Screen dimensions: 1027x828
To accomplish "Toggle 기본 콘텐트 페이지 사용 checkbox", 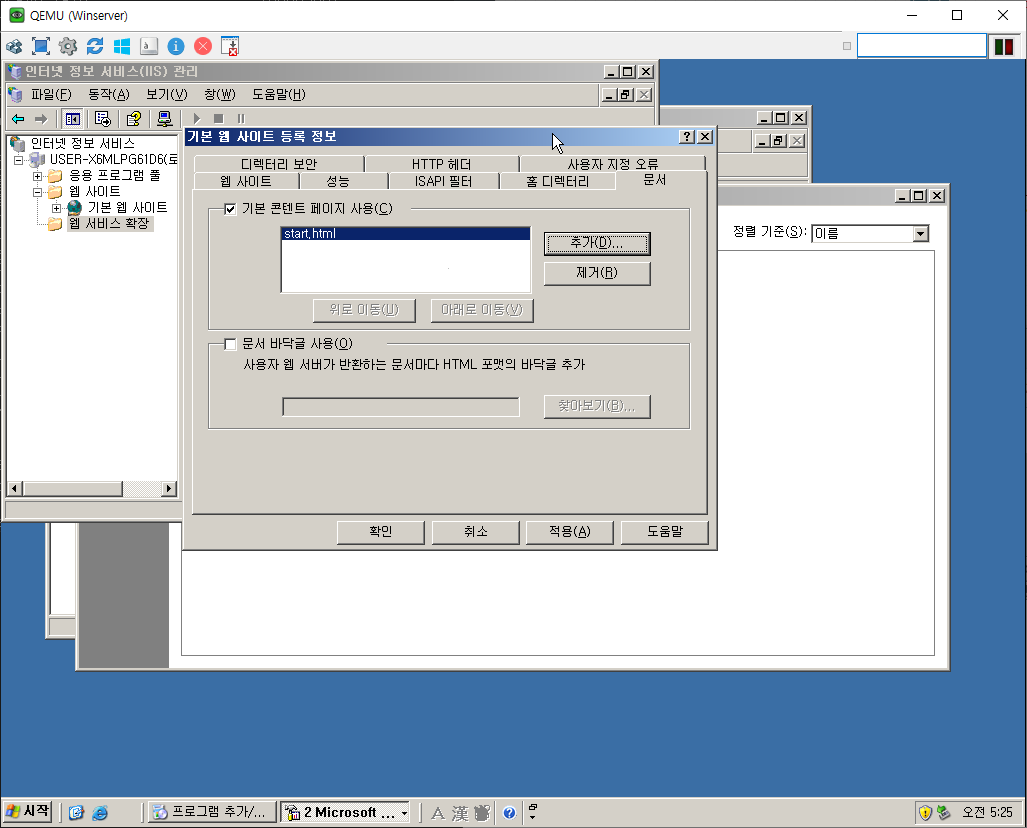I will [x=230, y=209].
